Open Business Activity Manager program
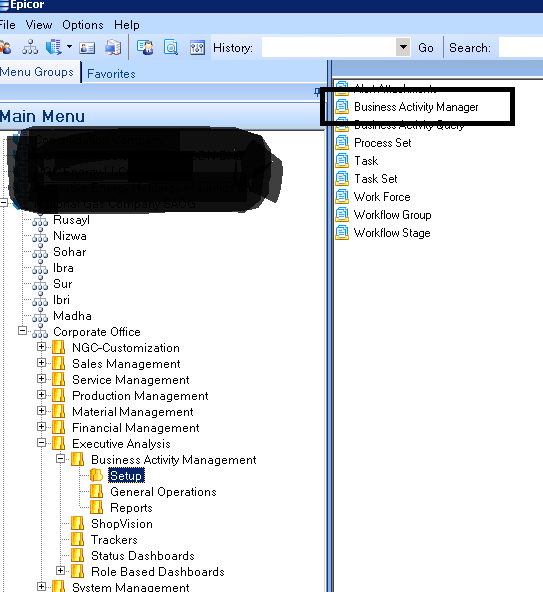 tap(416, 107)
